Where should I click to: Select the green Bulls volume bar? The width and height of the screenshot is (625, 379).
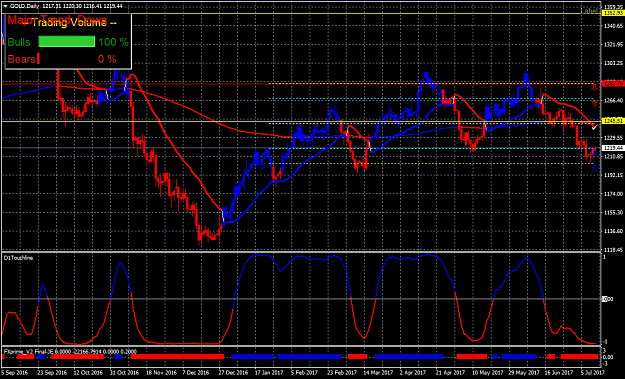[x=67, y=42]
